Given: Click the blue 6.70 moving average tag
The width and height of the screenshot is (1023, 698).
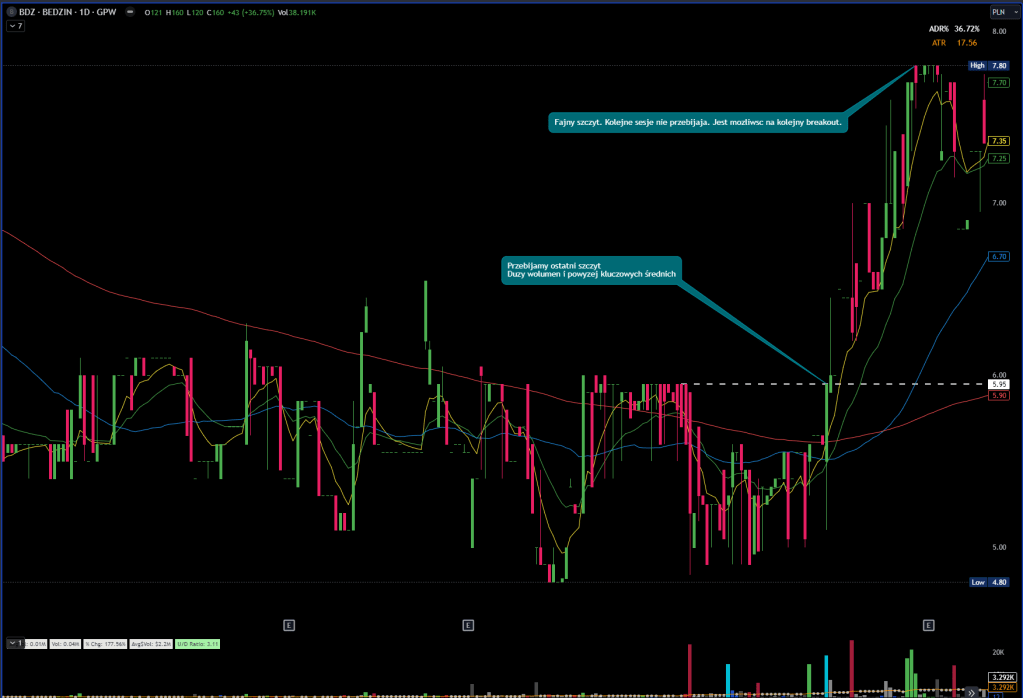Looking at the screenshot, I should pos(998,257).
